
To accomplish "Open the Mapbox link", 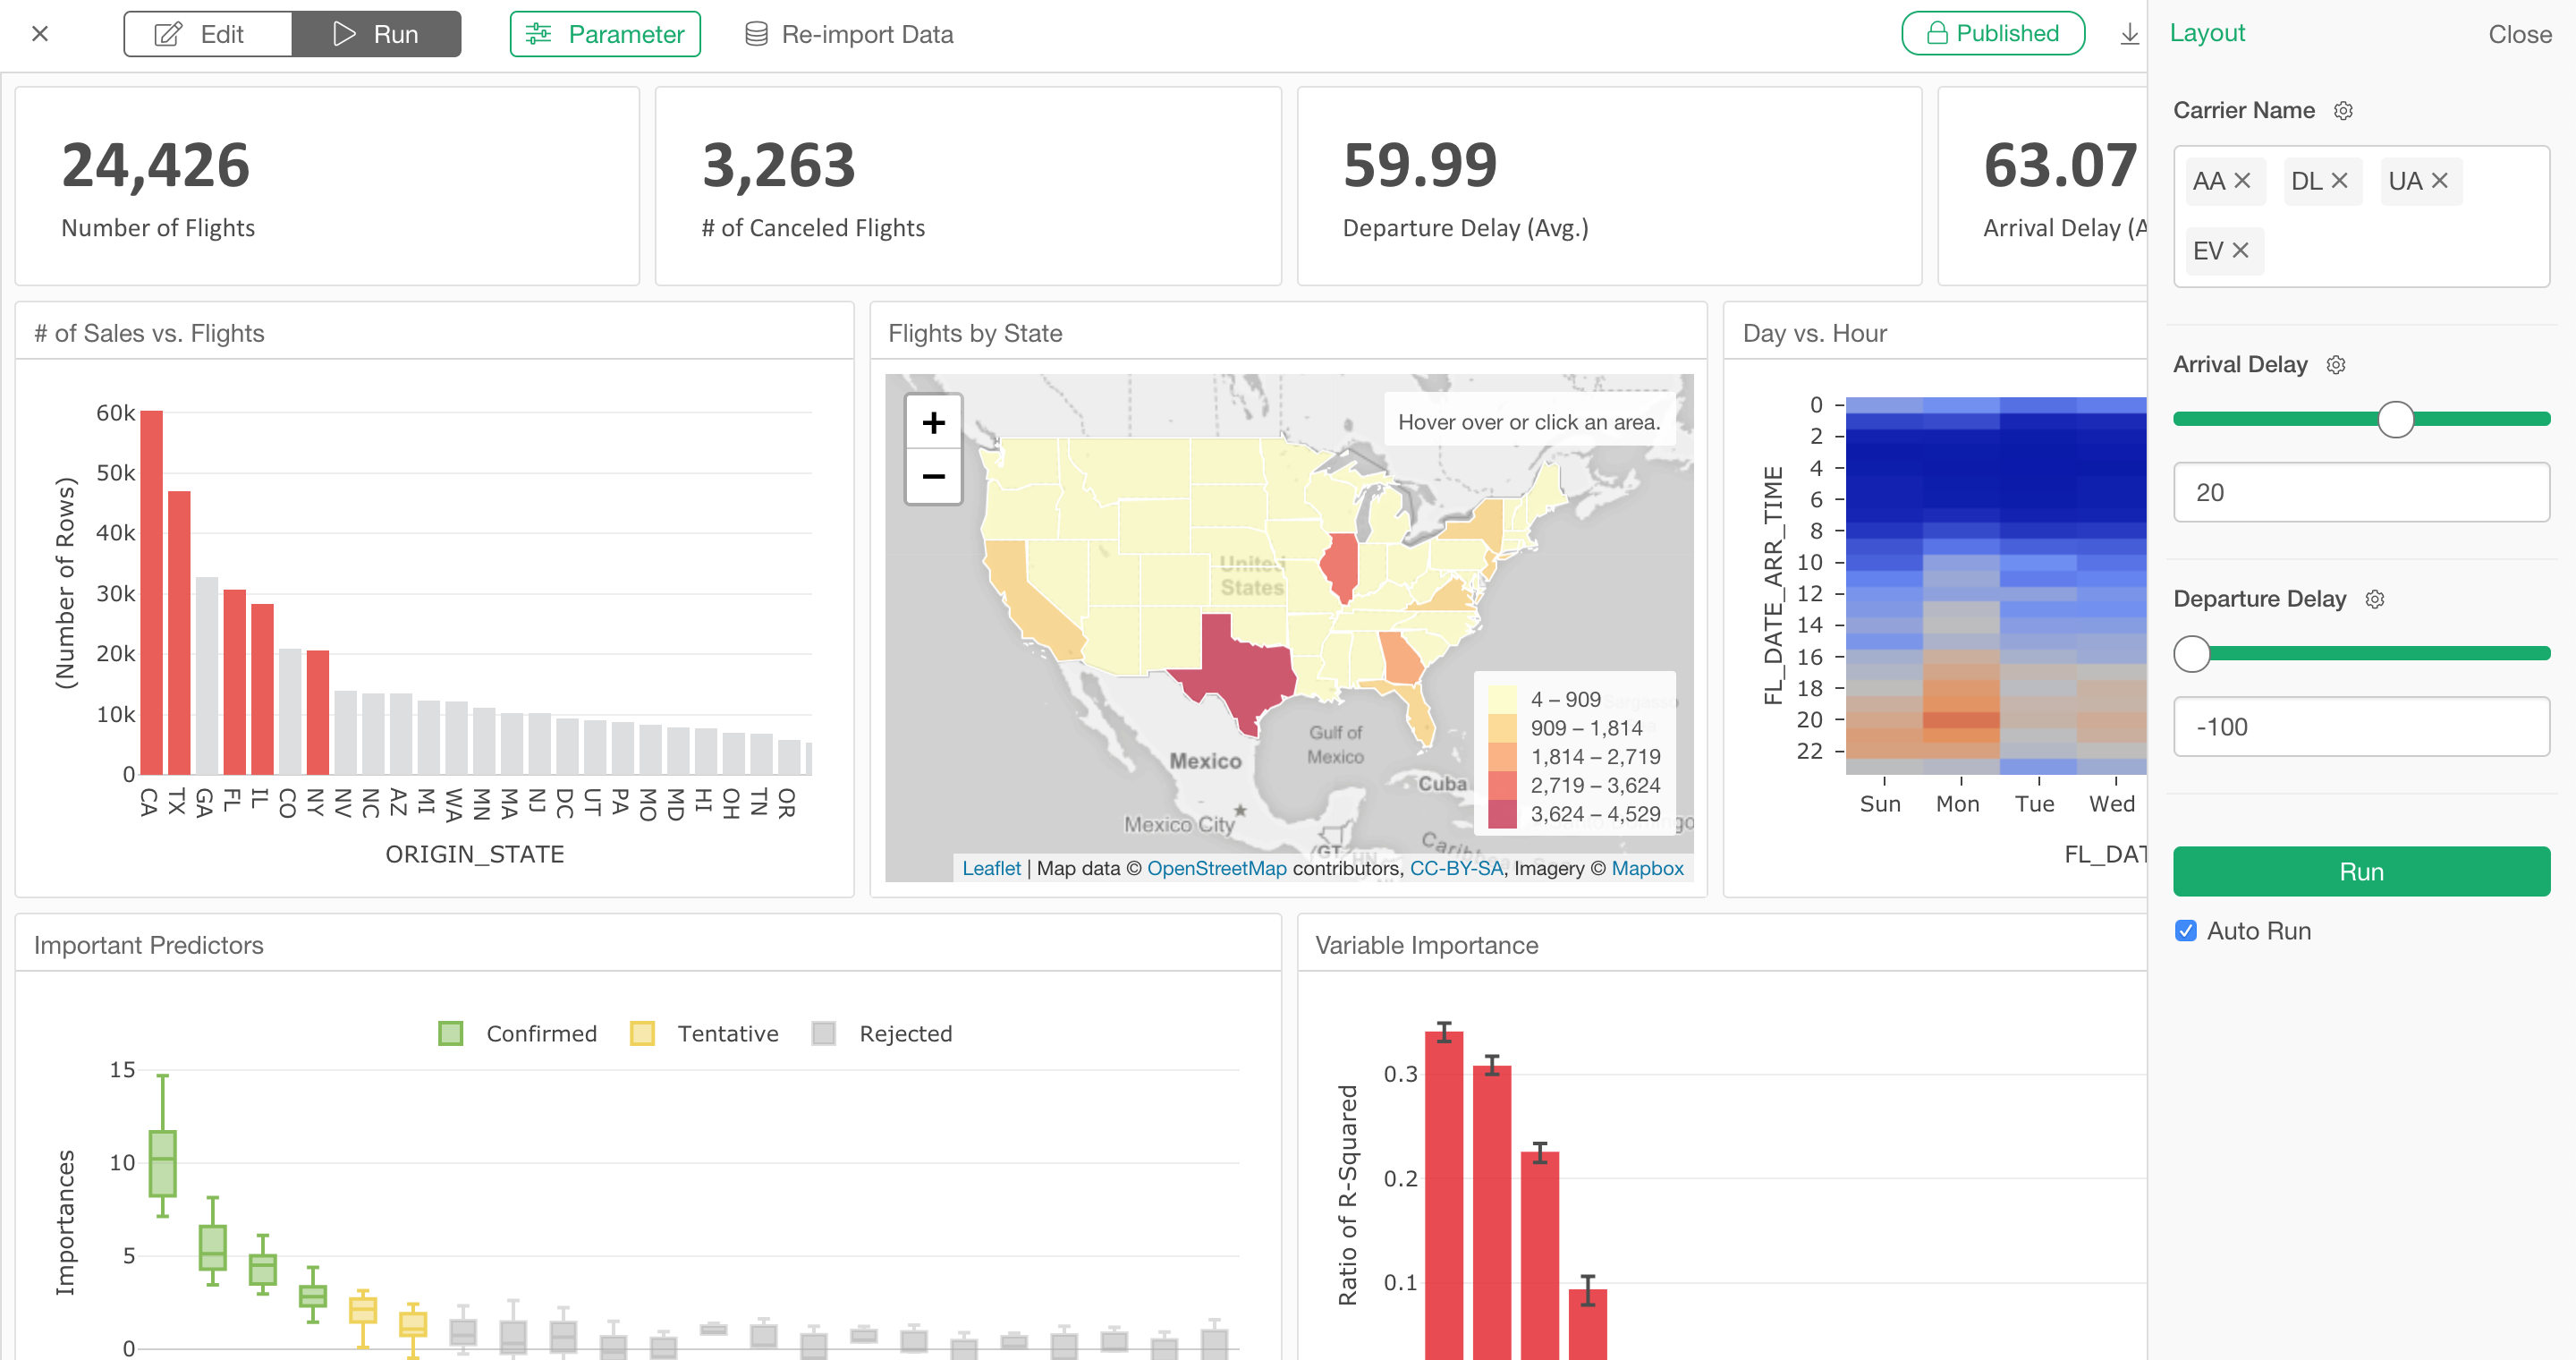I will pos(1647,868).
